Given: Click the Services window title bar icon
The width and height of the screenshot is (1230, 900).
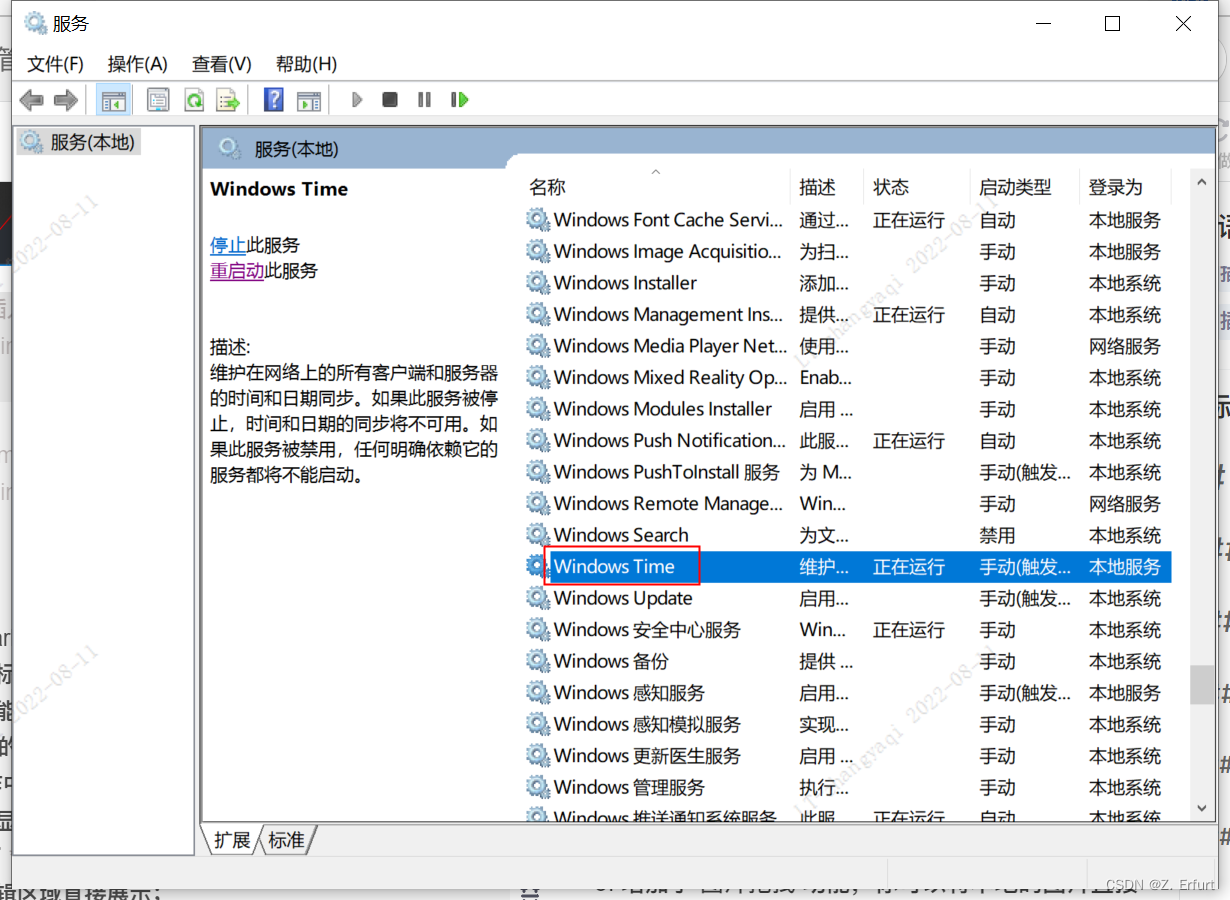Looking at the screenshot, I should coord(36,23).
